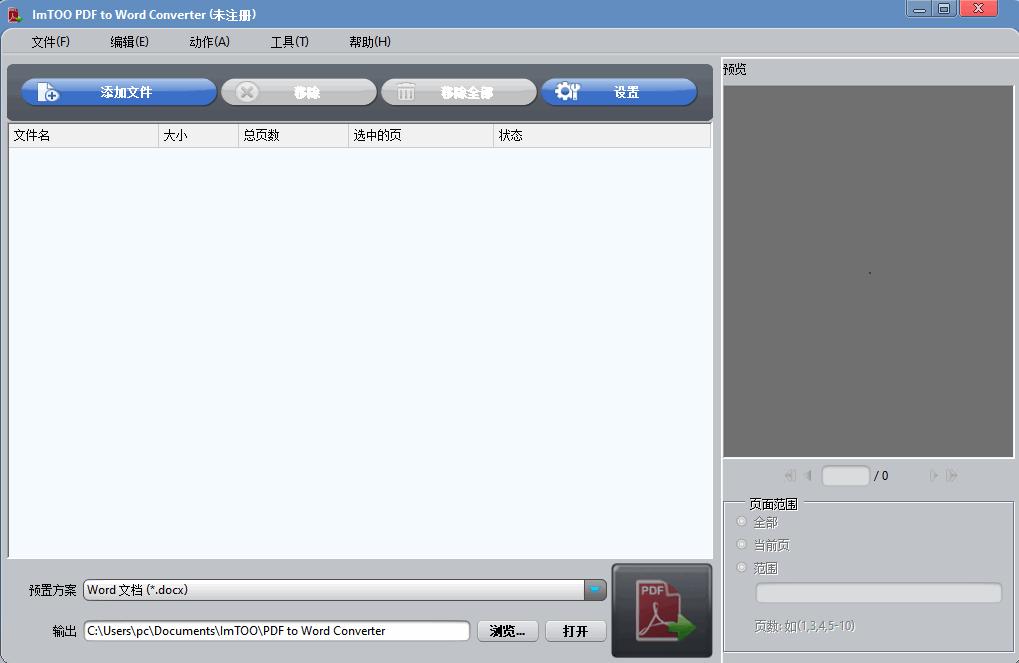Click the 总页数 column header

pos(293,135)
